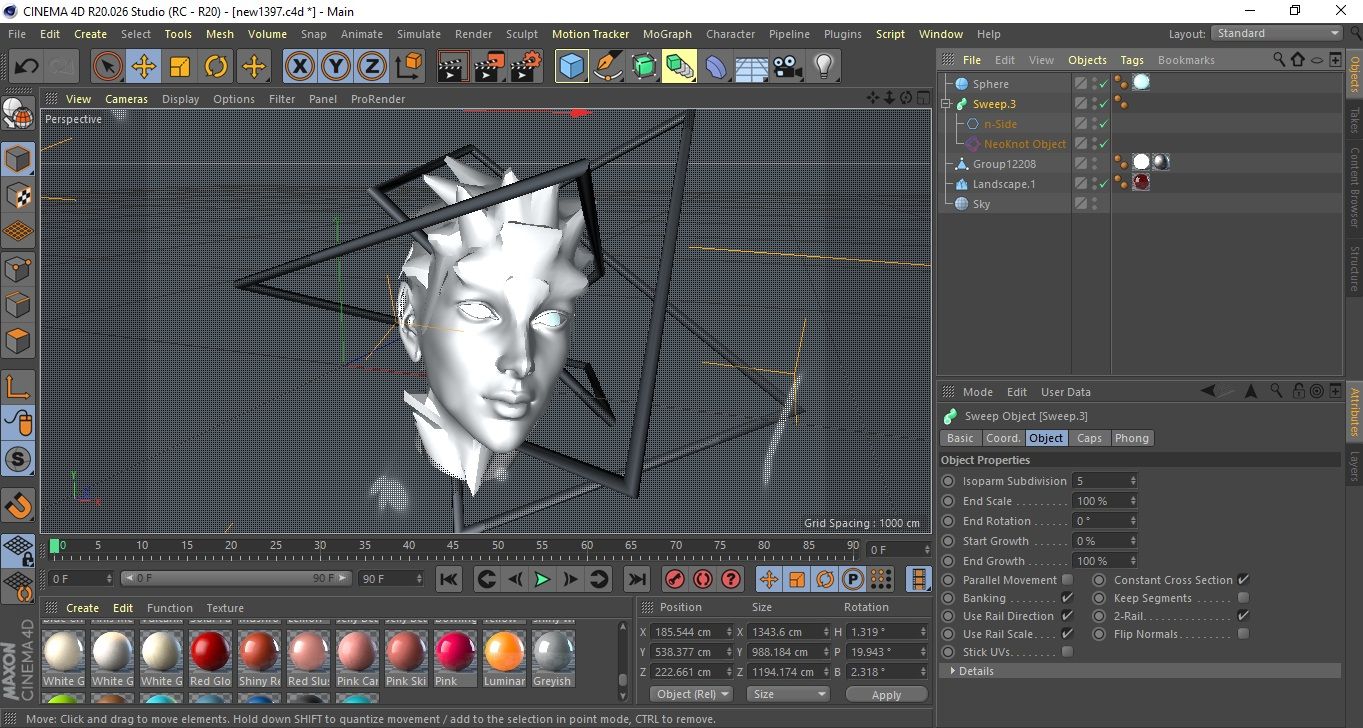Viewport: 1363px width, 728px height.
Task: Open the Object (Rel) coordinate dropdown
Action: (691, 694)
